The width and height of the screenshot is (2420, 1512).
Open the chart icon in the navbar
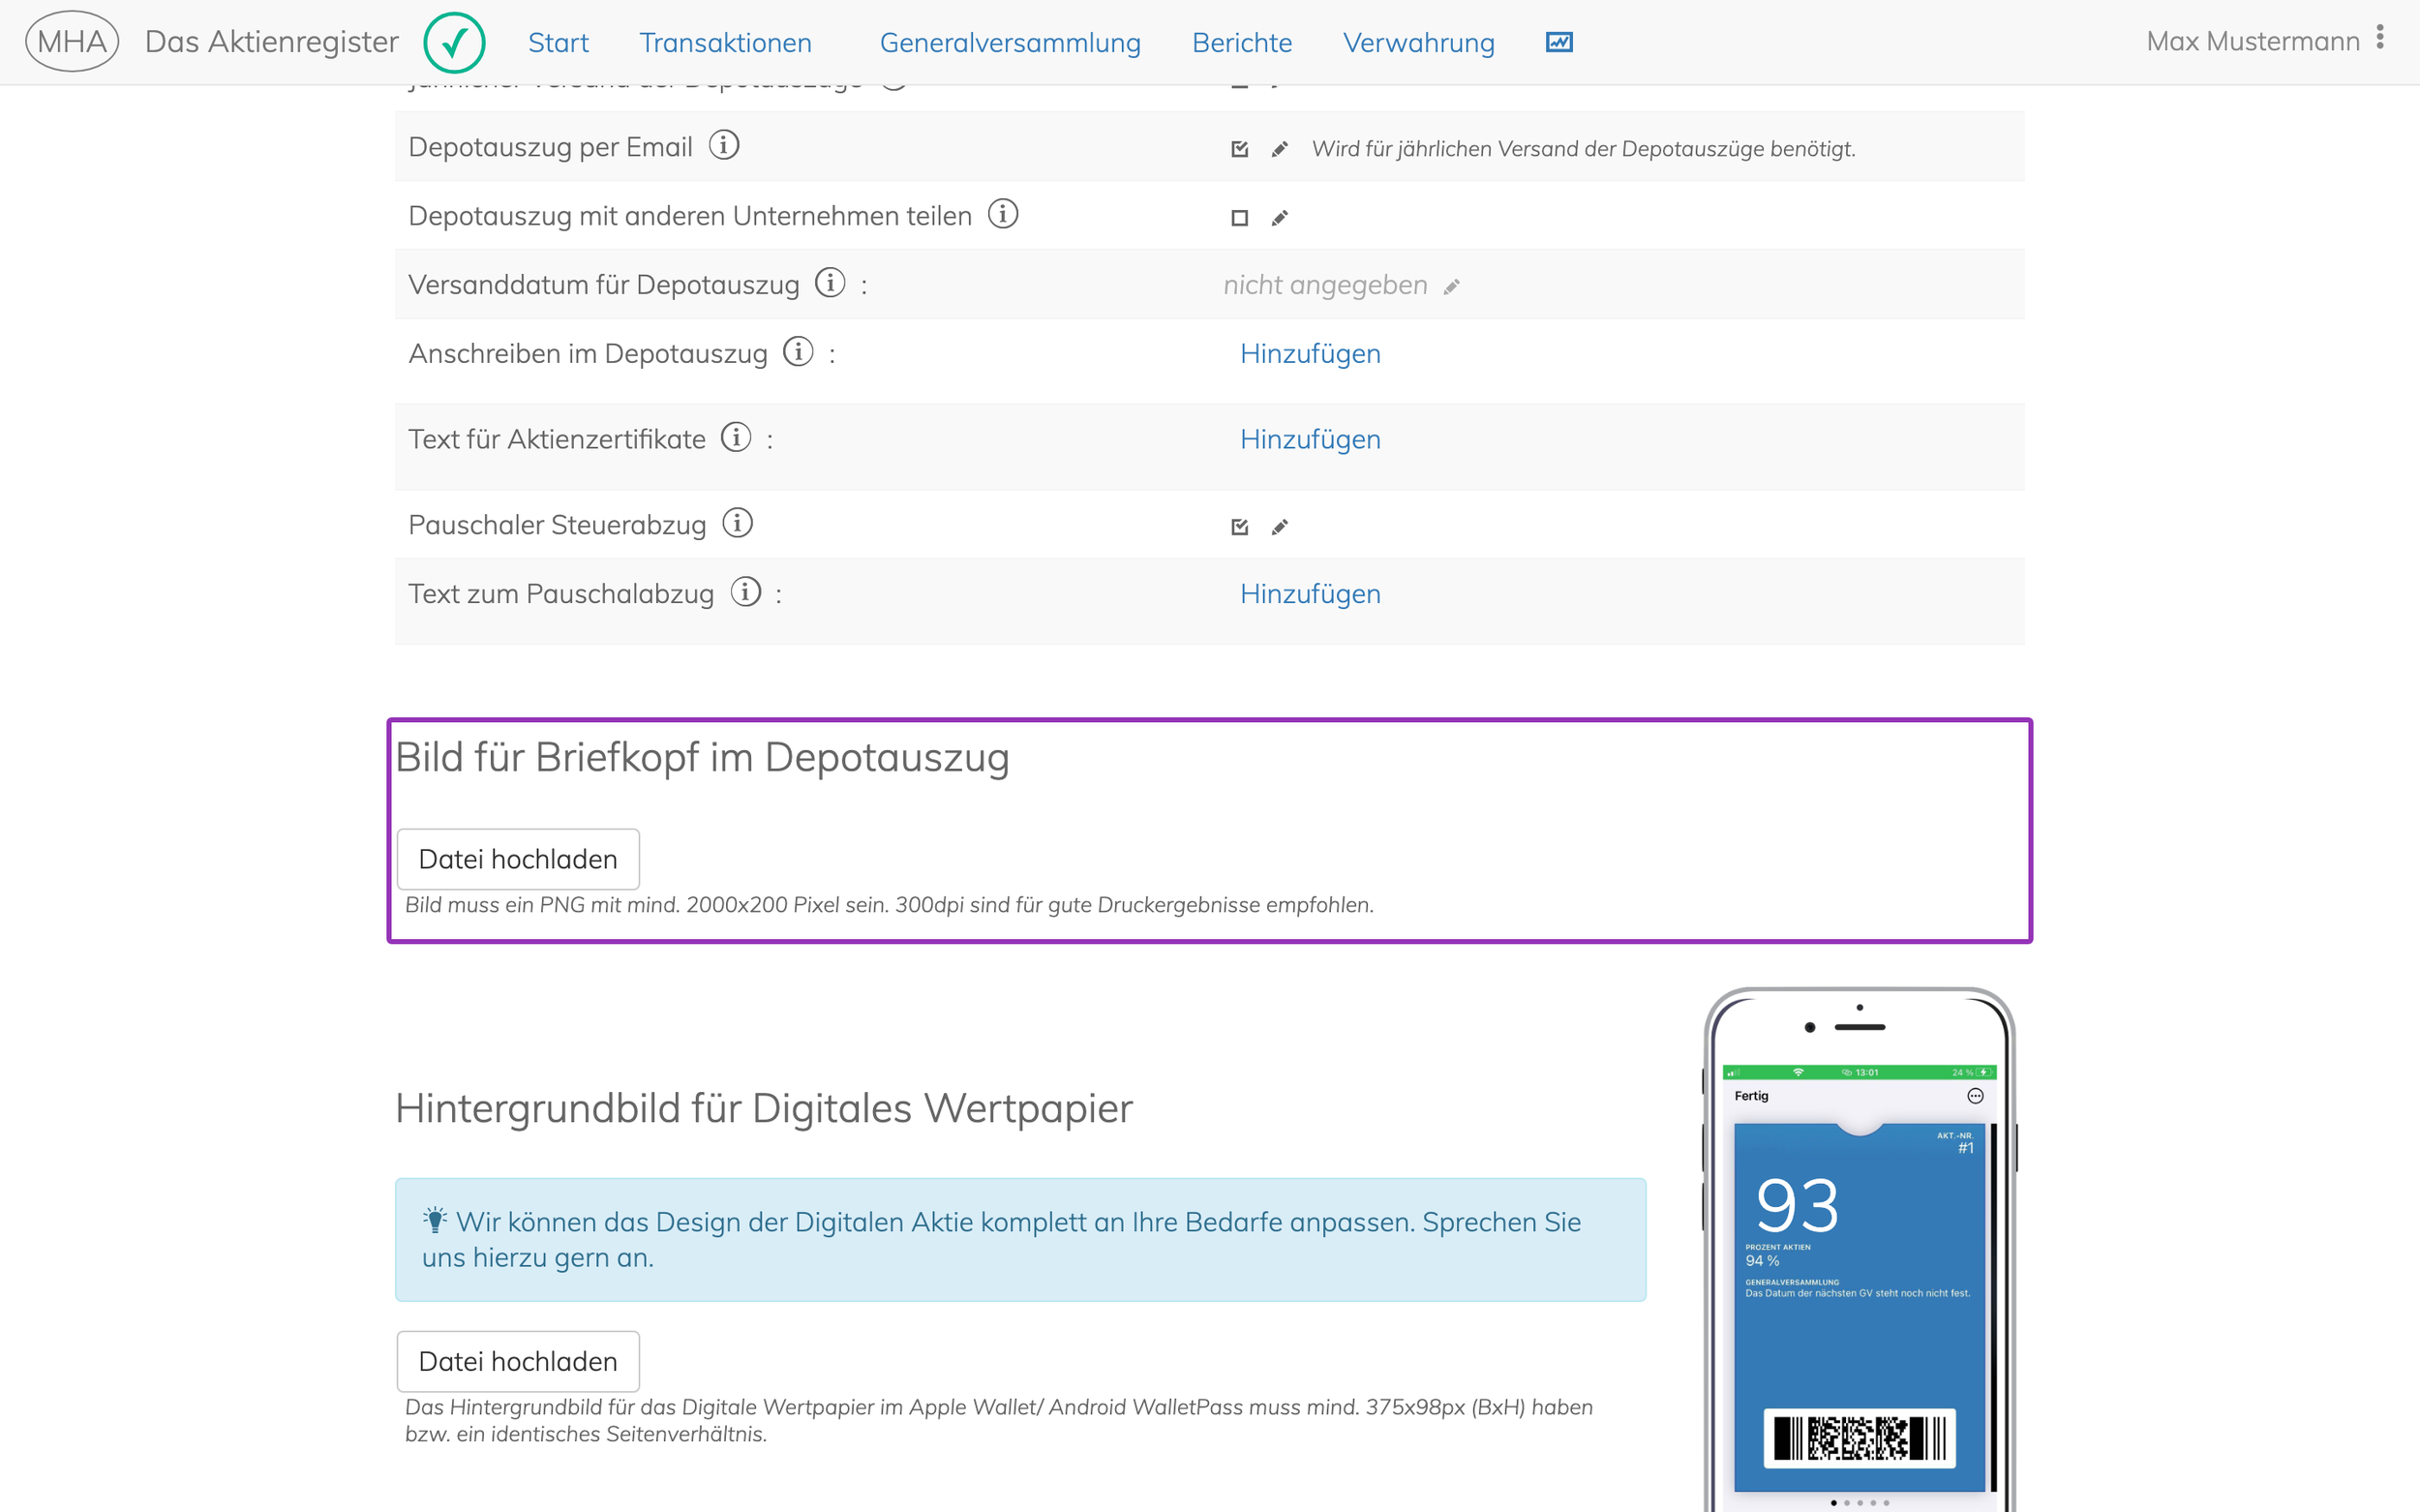[x=1559, y=42]
